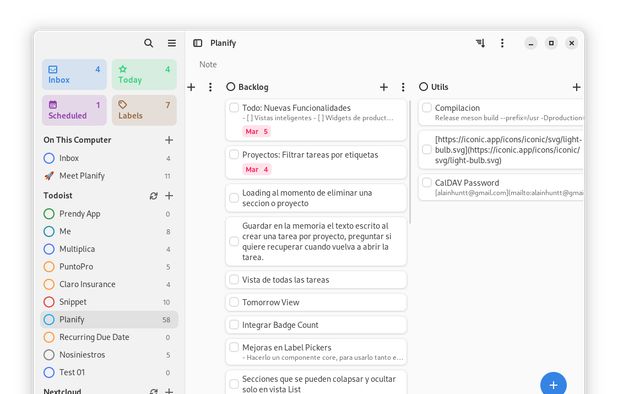618x394 pixels.
Task: Click the Todoist section header
Action: 58,195
